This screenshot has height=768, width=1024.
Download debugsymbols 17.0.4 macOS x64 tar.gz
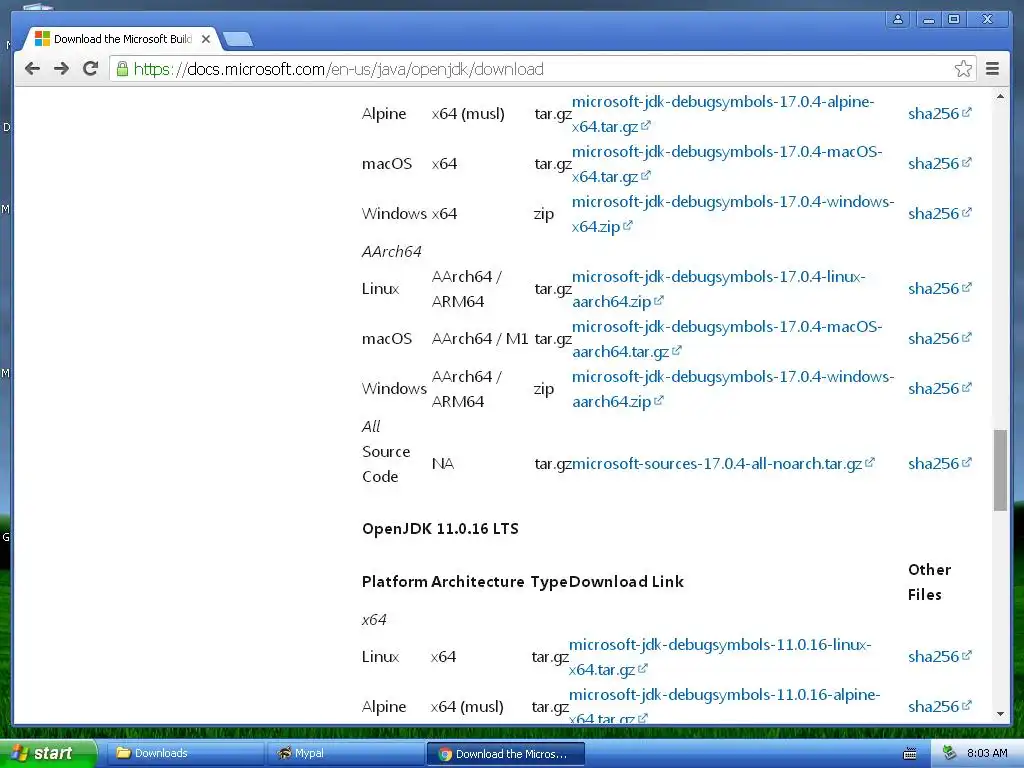pyautogui.click(x=727, y=164)
